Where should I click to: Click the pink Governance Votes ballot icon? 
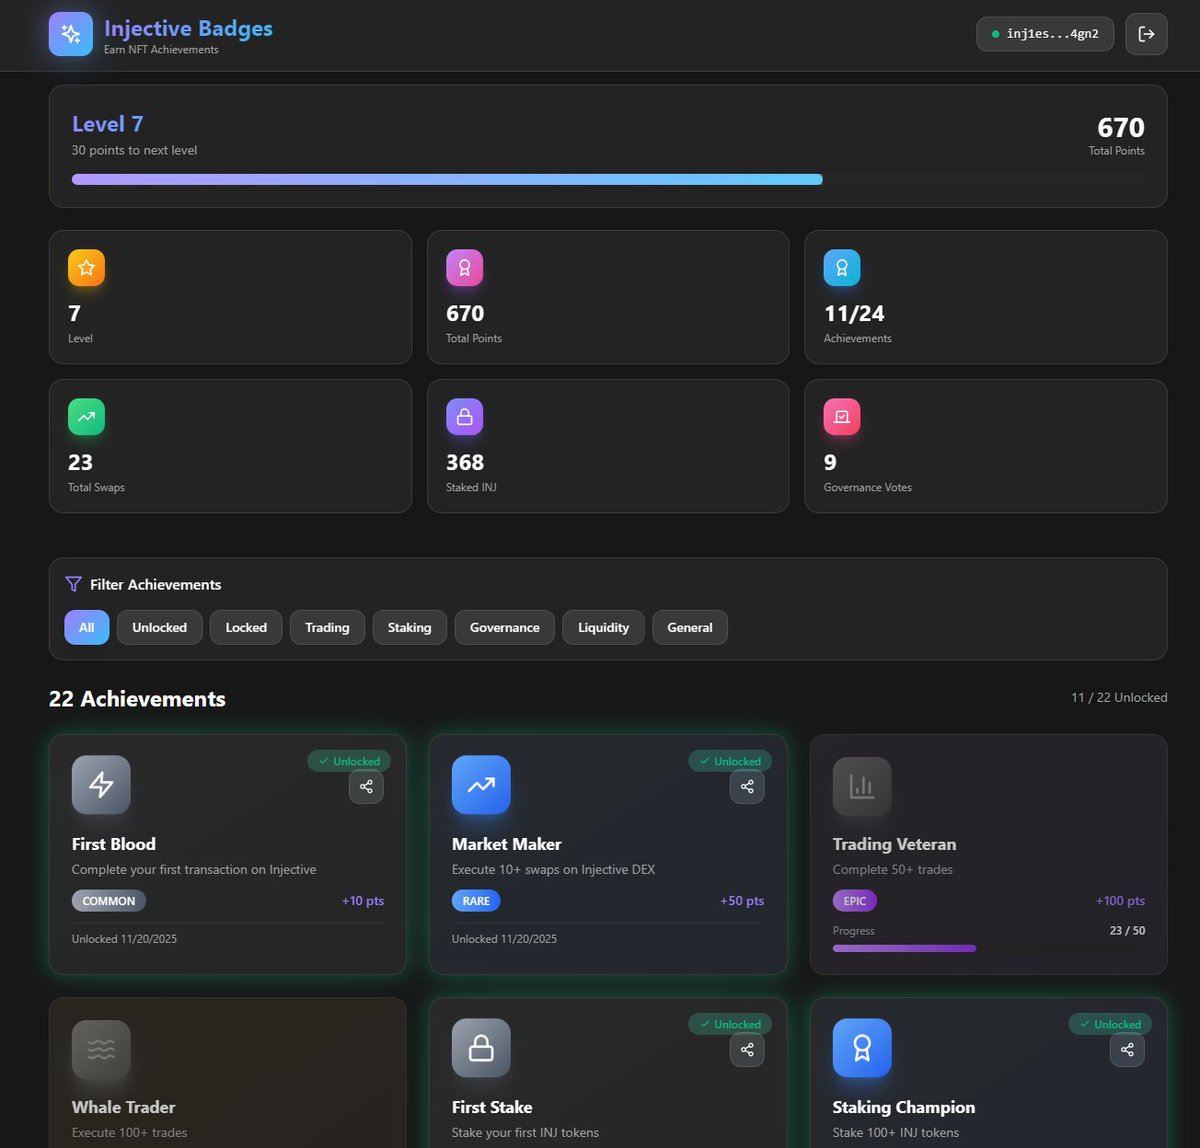[x=842, y=417]
